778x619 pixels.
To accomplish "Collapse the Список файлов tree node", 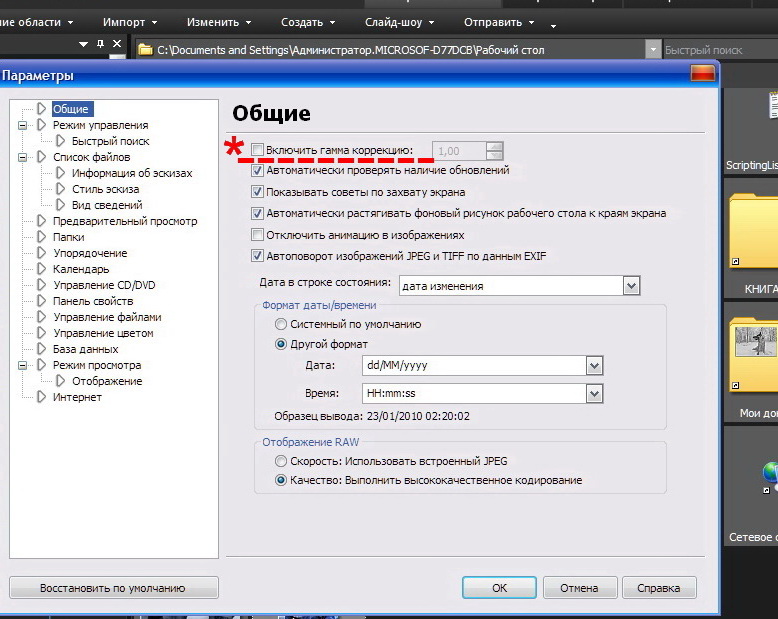I will click(21, 157).
